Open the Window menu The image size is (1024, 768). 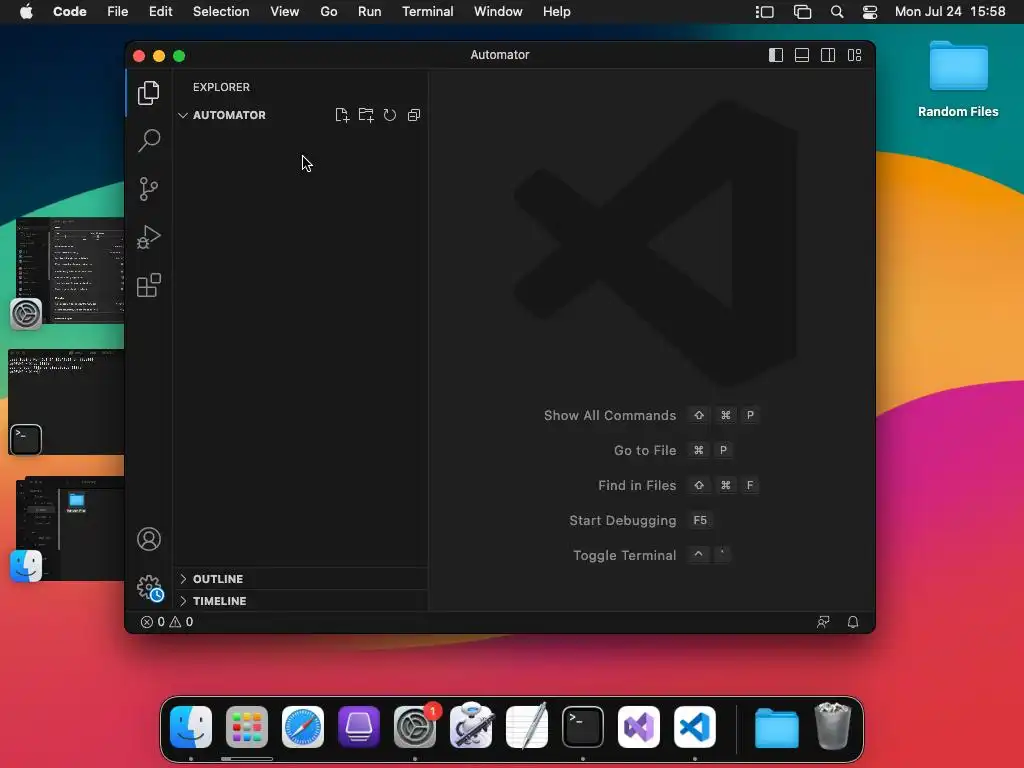pos(498,12)
